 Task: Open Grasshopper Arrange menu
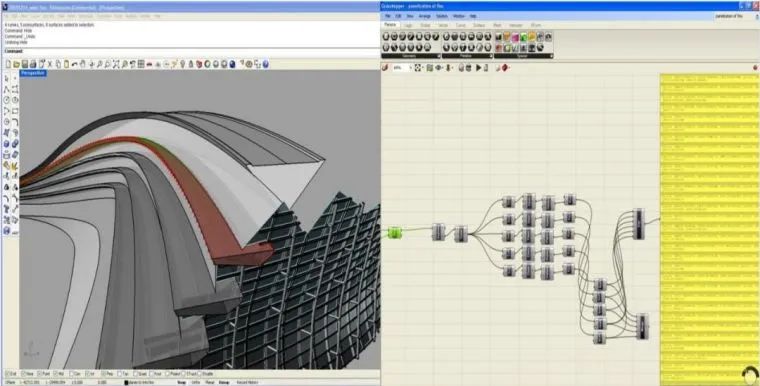(x=425, y=16)
